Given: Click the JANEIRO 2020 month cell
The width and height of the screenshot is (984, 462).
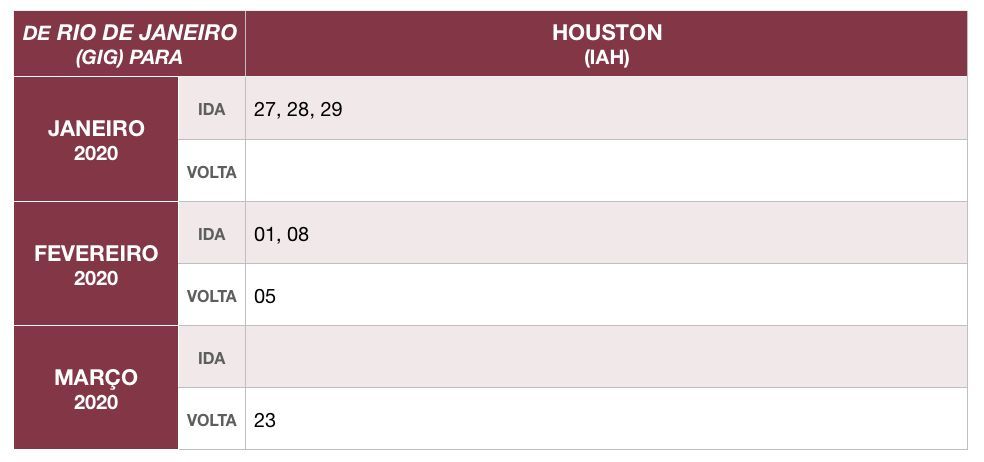Looking at the screenshot, I should coord(96,139).
